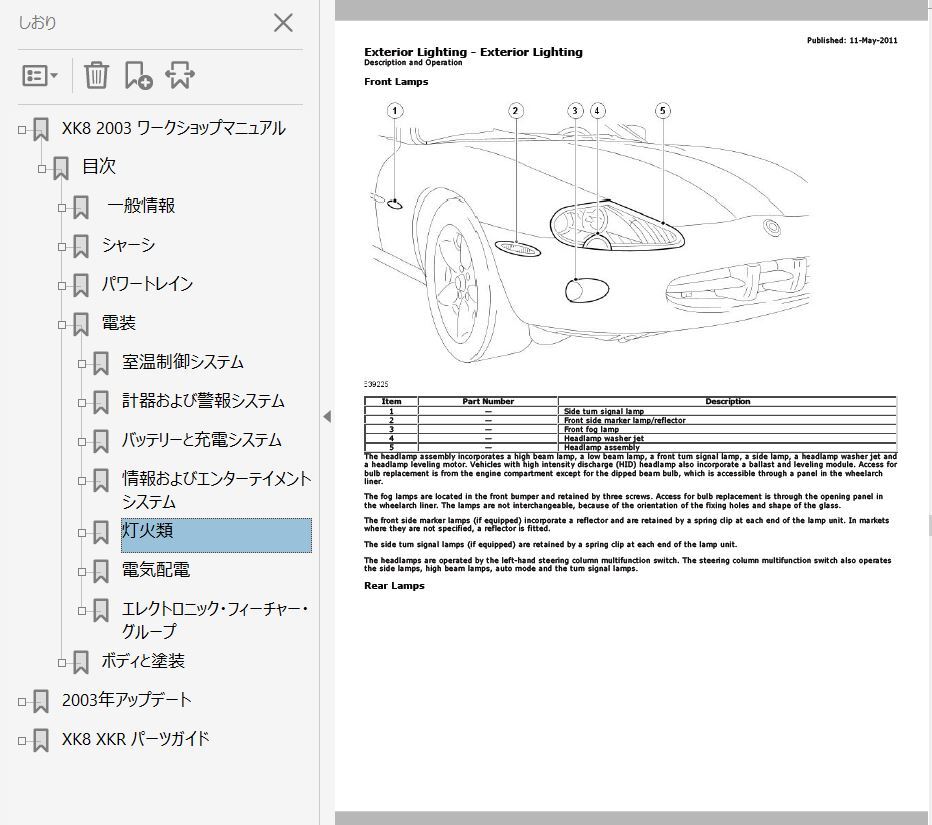The width and height of the screenshot is (932, 825).
Task: Click the bookmark ribbon icon beside 2003年アップデート
Action: coord(41,701)
